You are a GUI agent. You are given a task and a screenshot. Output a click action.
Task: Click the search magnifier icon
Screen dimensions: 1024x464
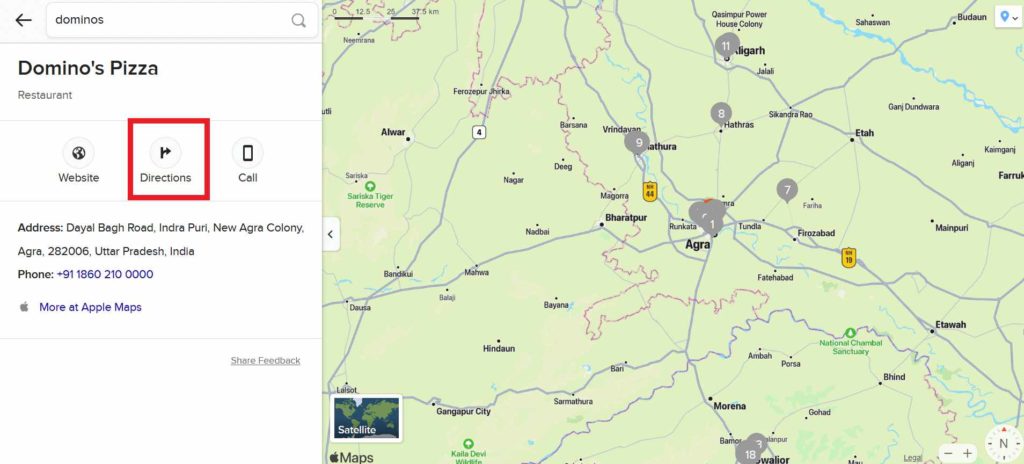point(298,20)
